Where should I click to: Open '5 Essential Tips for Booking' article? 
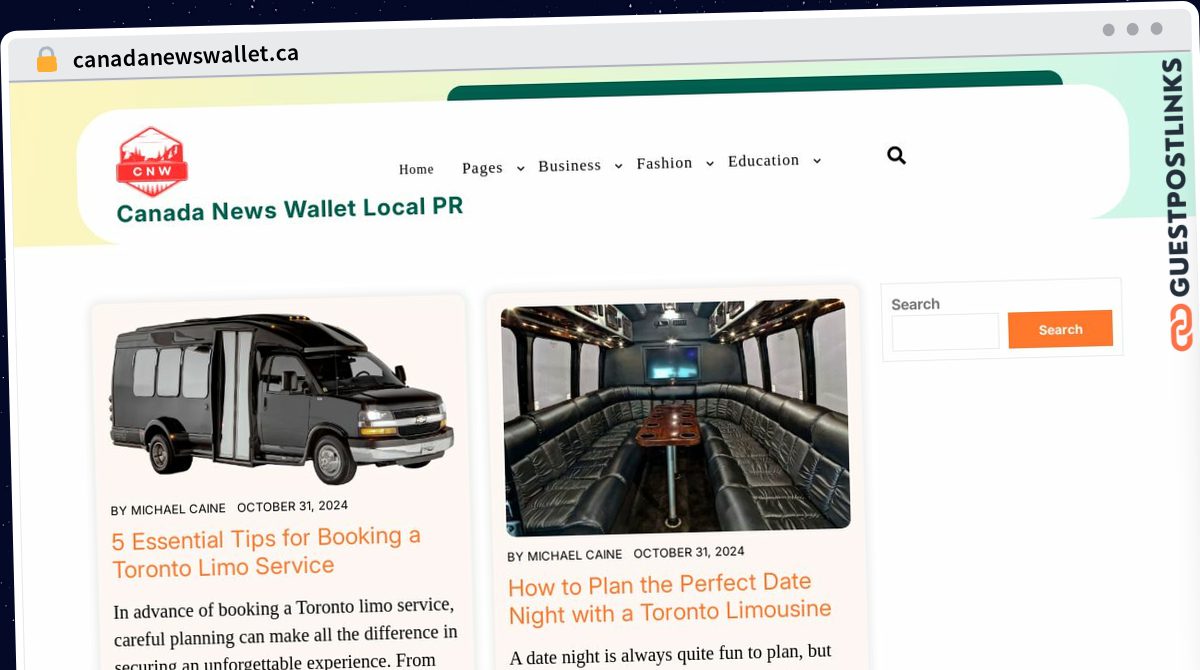tap(266, 552)
